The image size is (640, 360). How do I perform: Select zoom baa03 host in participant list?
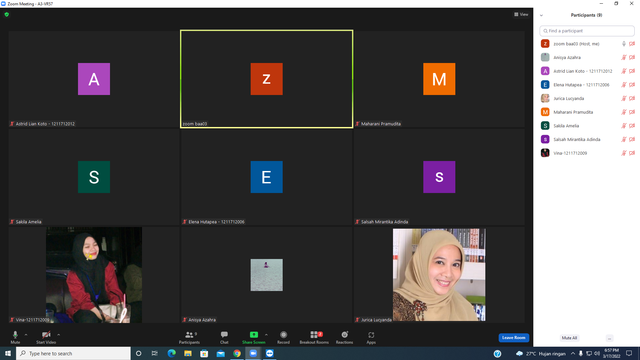click(x=587, y=44)
